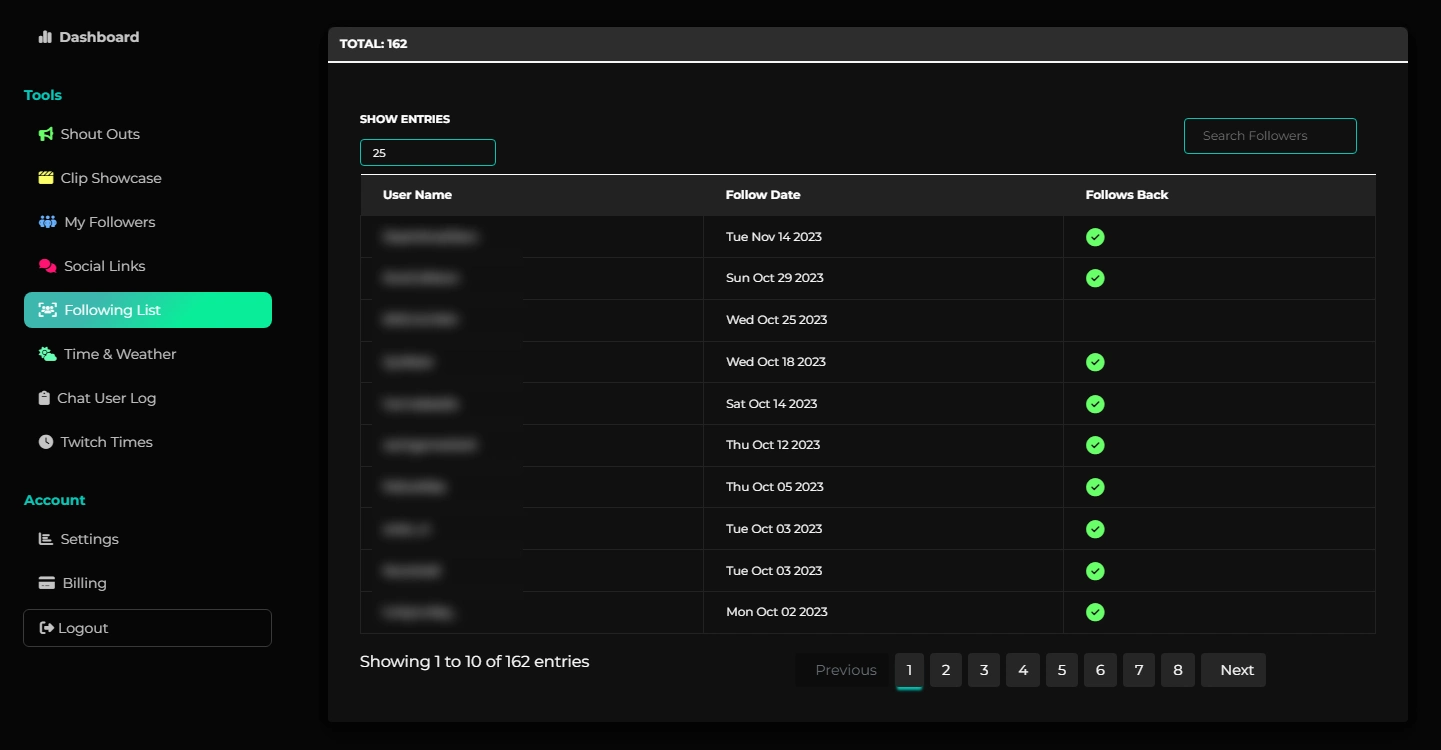Click green check for Sat Oct 14 2023

[x=1095, y=404]
